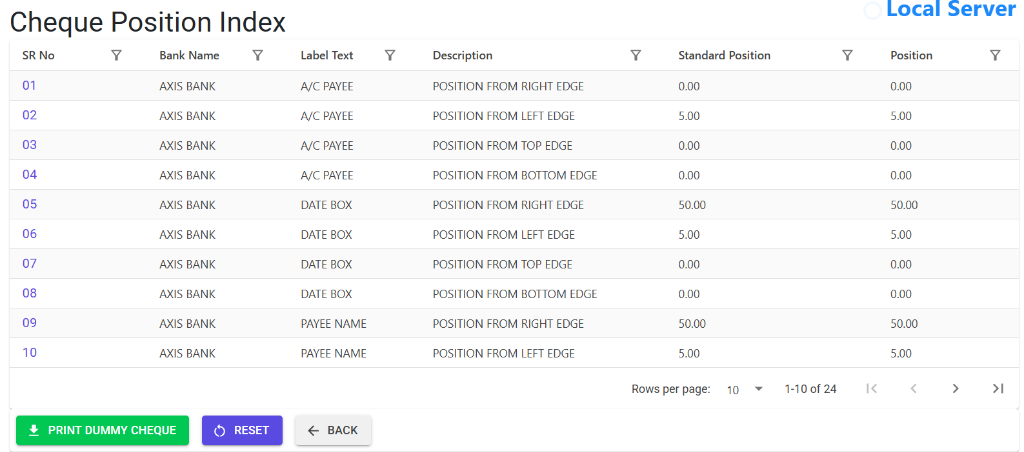Open record link 07
Screen dimensions: 1024x452
pyautogui.click(x=29, y=264)
